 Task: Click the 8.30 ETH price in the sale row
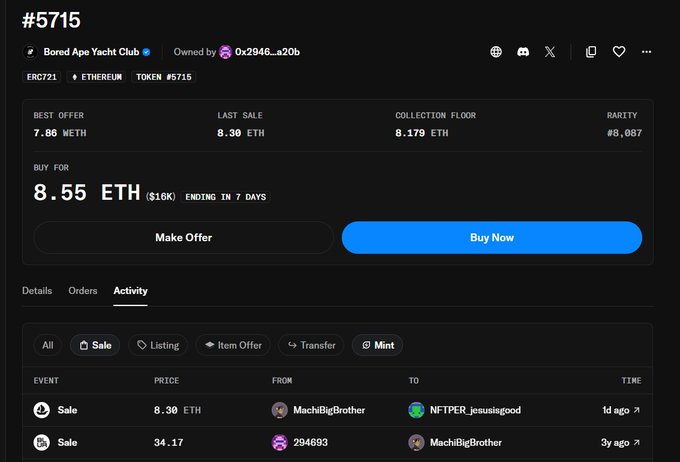pos(177,410)
